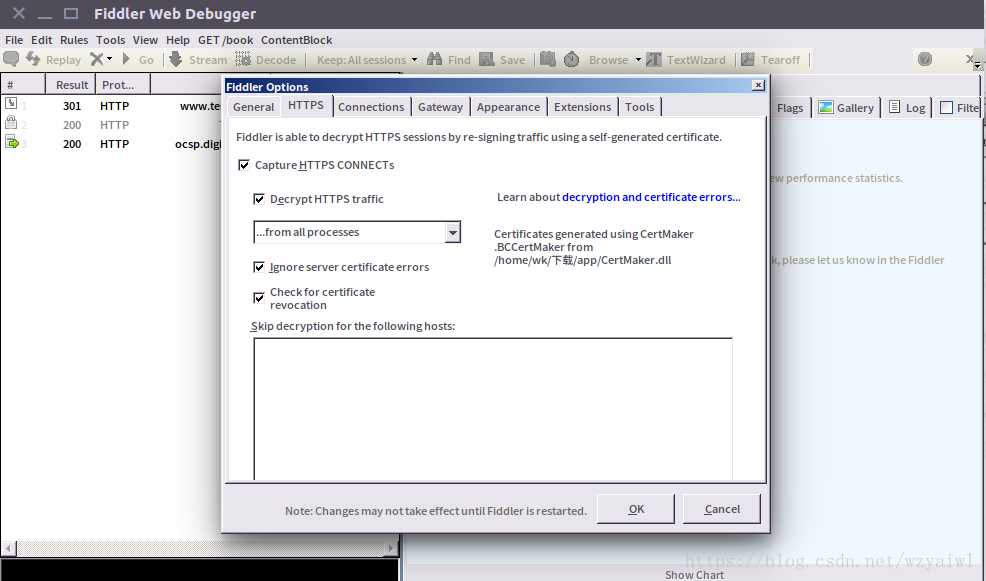Click the Prot... column header
The height and width of the screenshot is (581, 986).
tap(123, 84)
